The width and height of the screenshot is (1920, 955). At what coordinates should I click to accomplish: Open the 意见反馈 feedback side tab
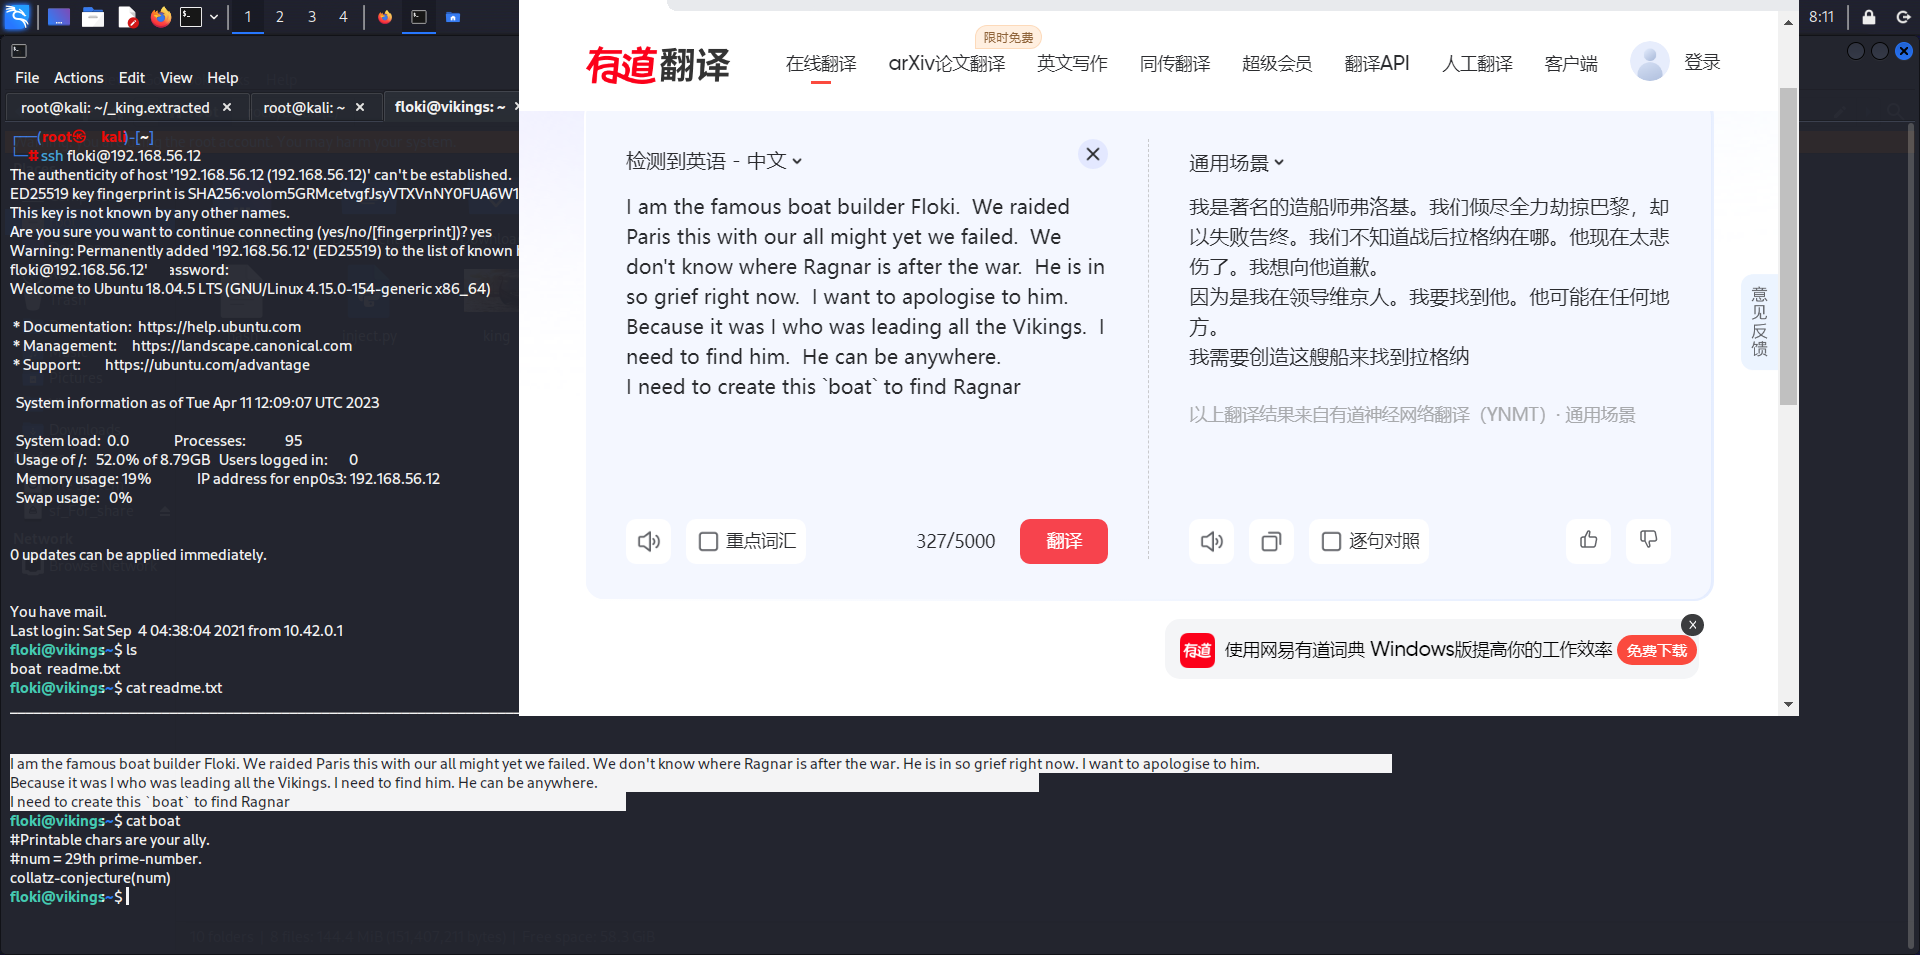pyautogui.click(x=1759, y=322)
